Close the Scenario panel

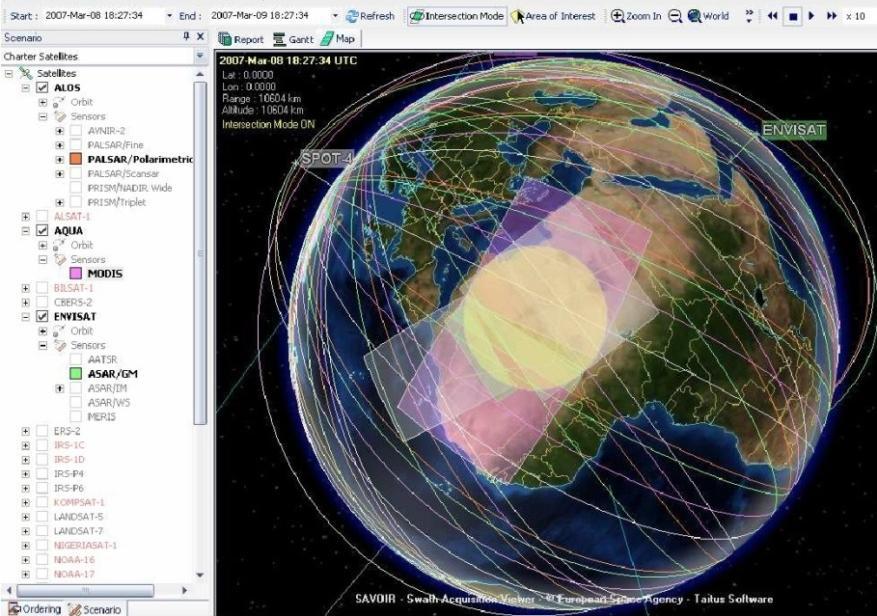coord(200,37)
